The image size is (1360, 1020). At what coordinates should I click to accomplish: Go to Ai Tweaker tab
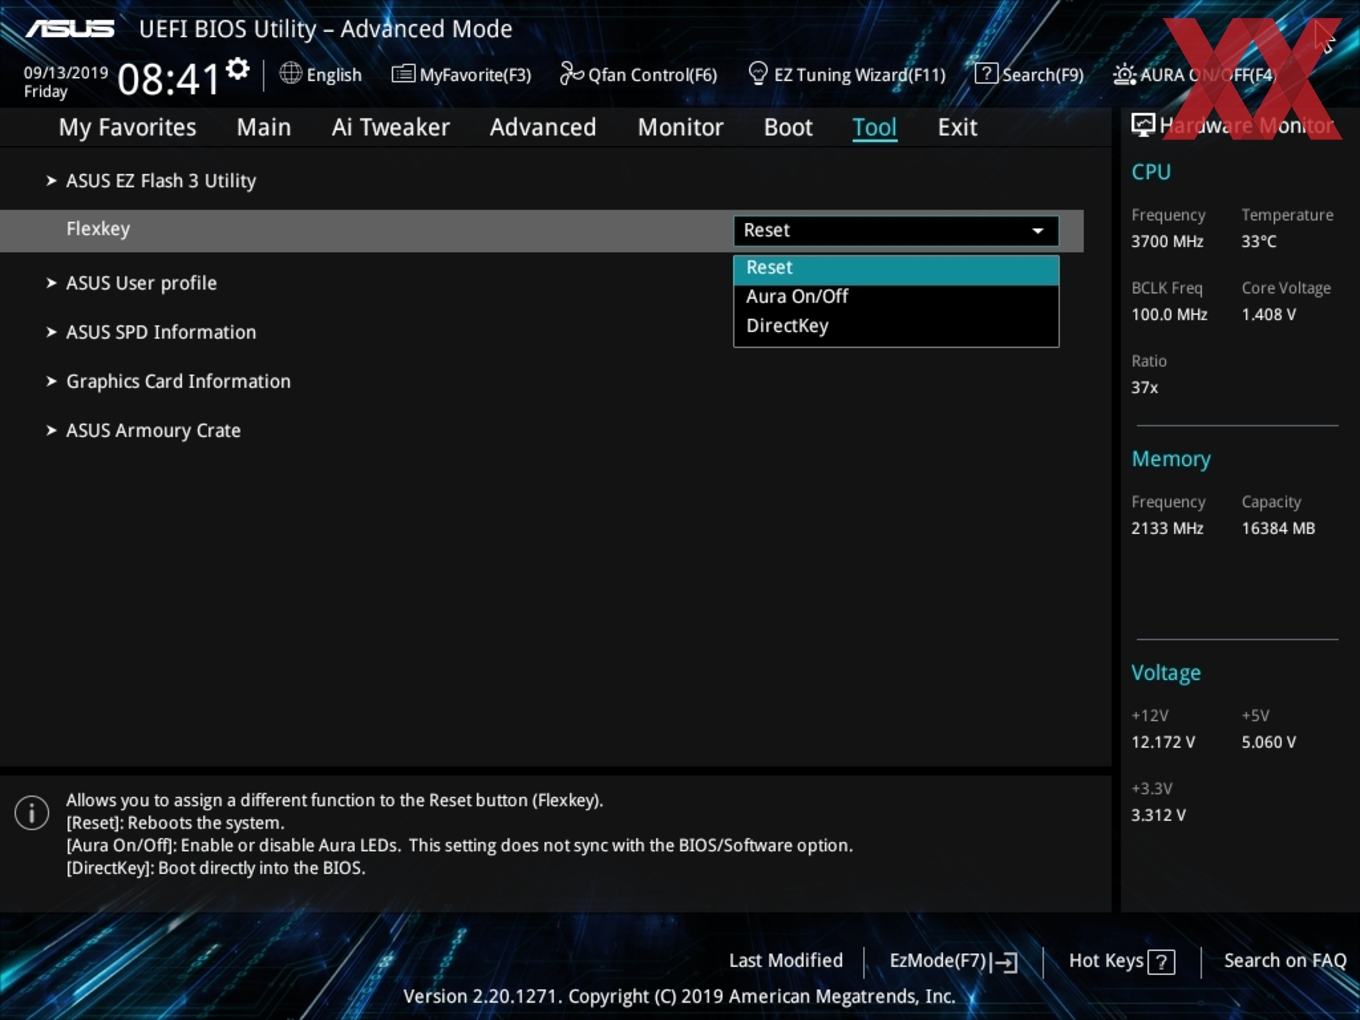point(391,127)
